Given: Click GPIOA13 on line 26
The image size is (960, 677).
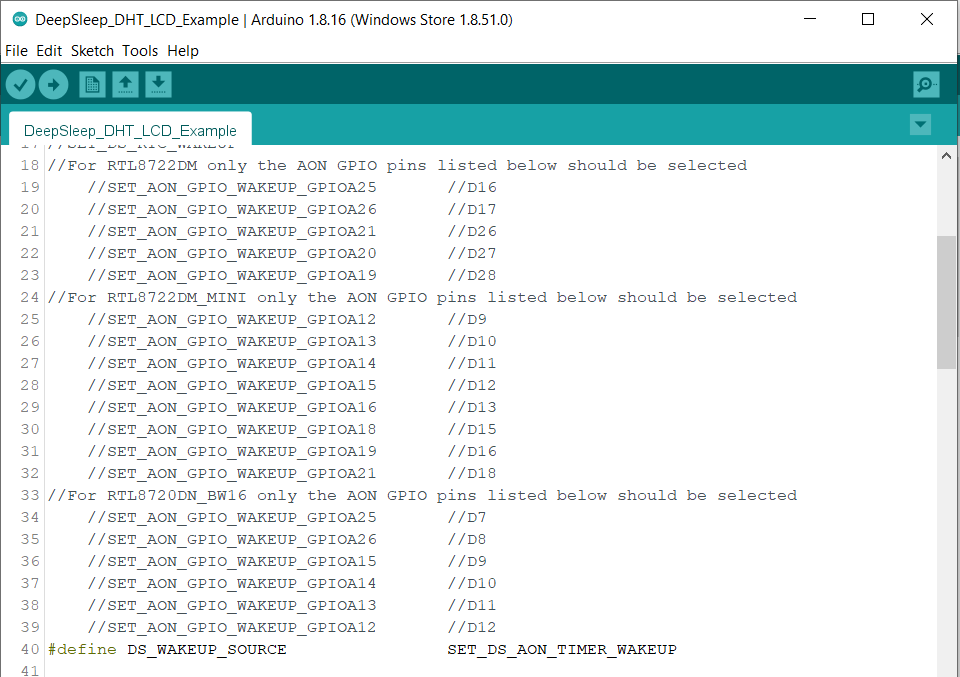Looking at the screenshot, I should pyautogui.click(x=342, y=342).
